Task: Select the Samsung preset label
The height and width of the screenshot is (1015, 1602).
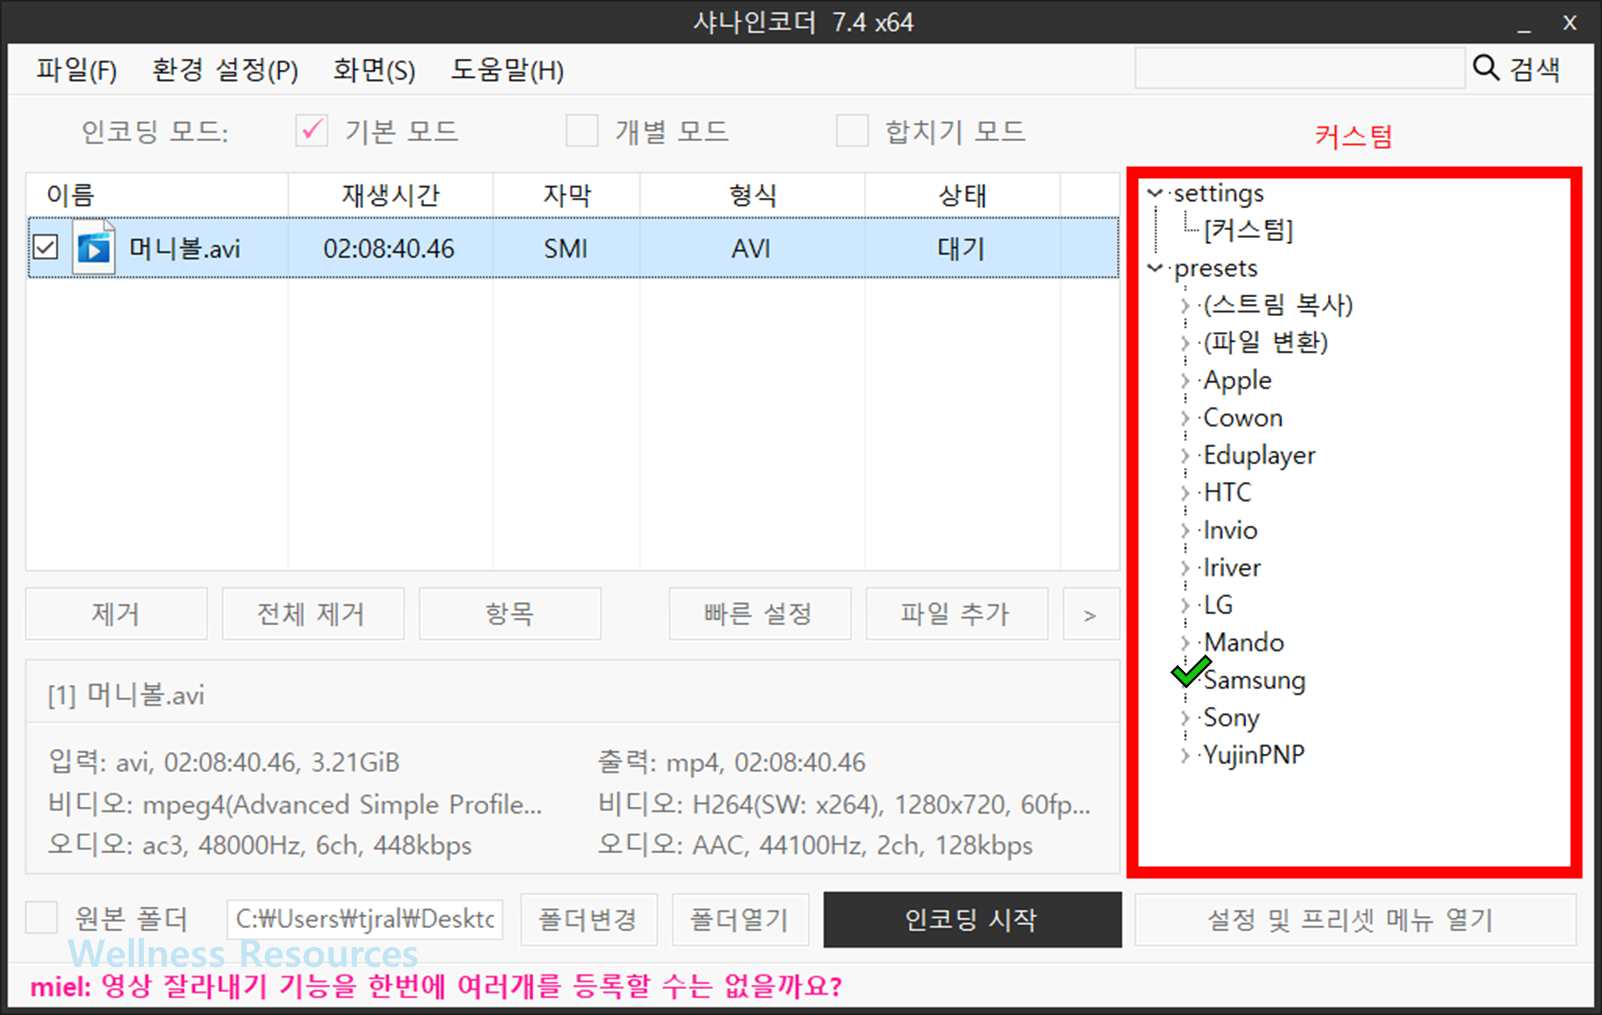Action: 1254,680
